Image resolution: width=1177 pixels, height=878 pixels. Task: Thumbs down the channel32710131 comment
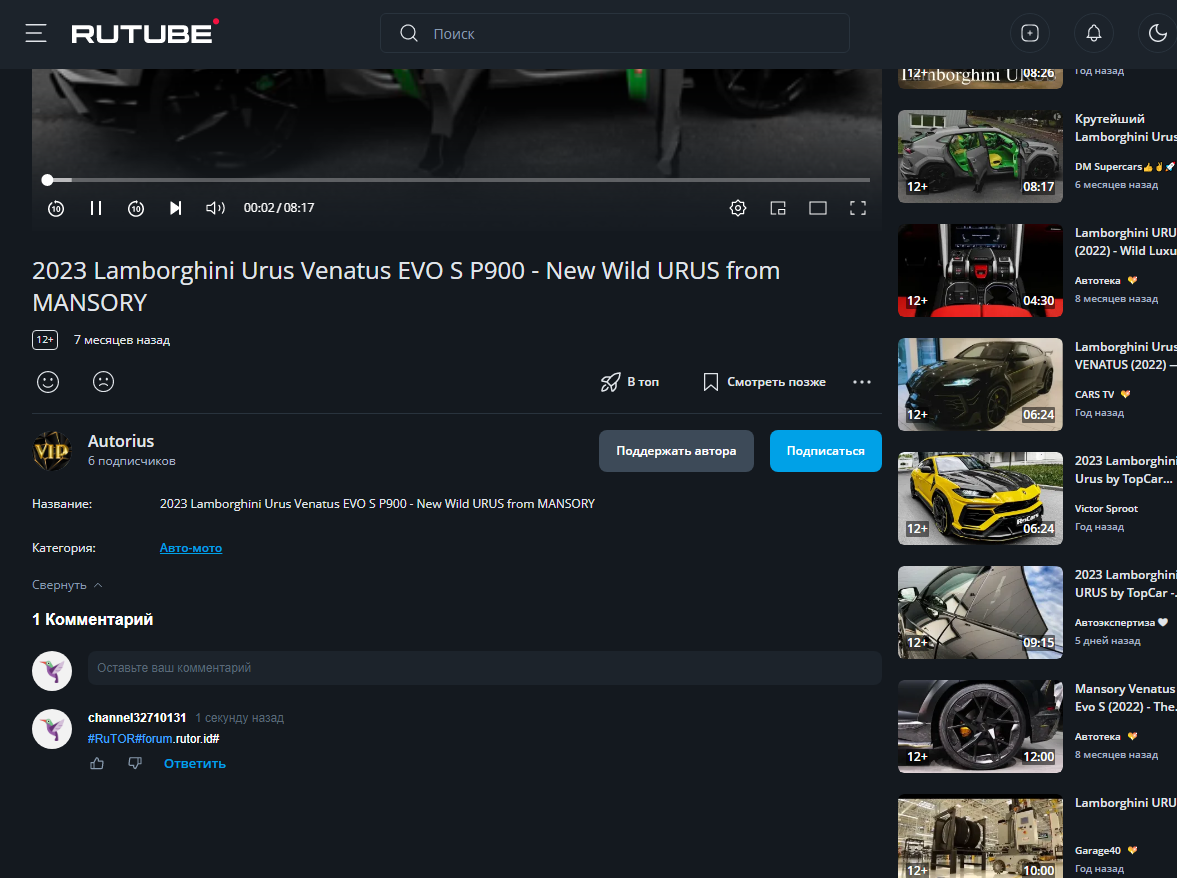click(135, 763)
